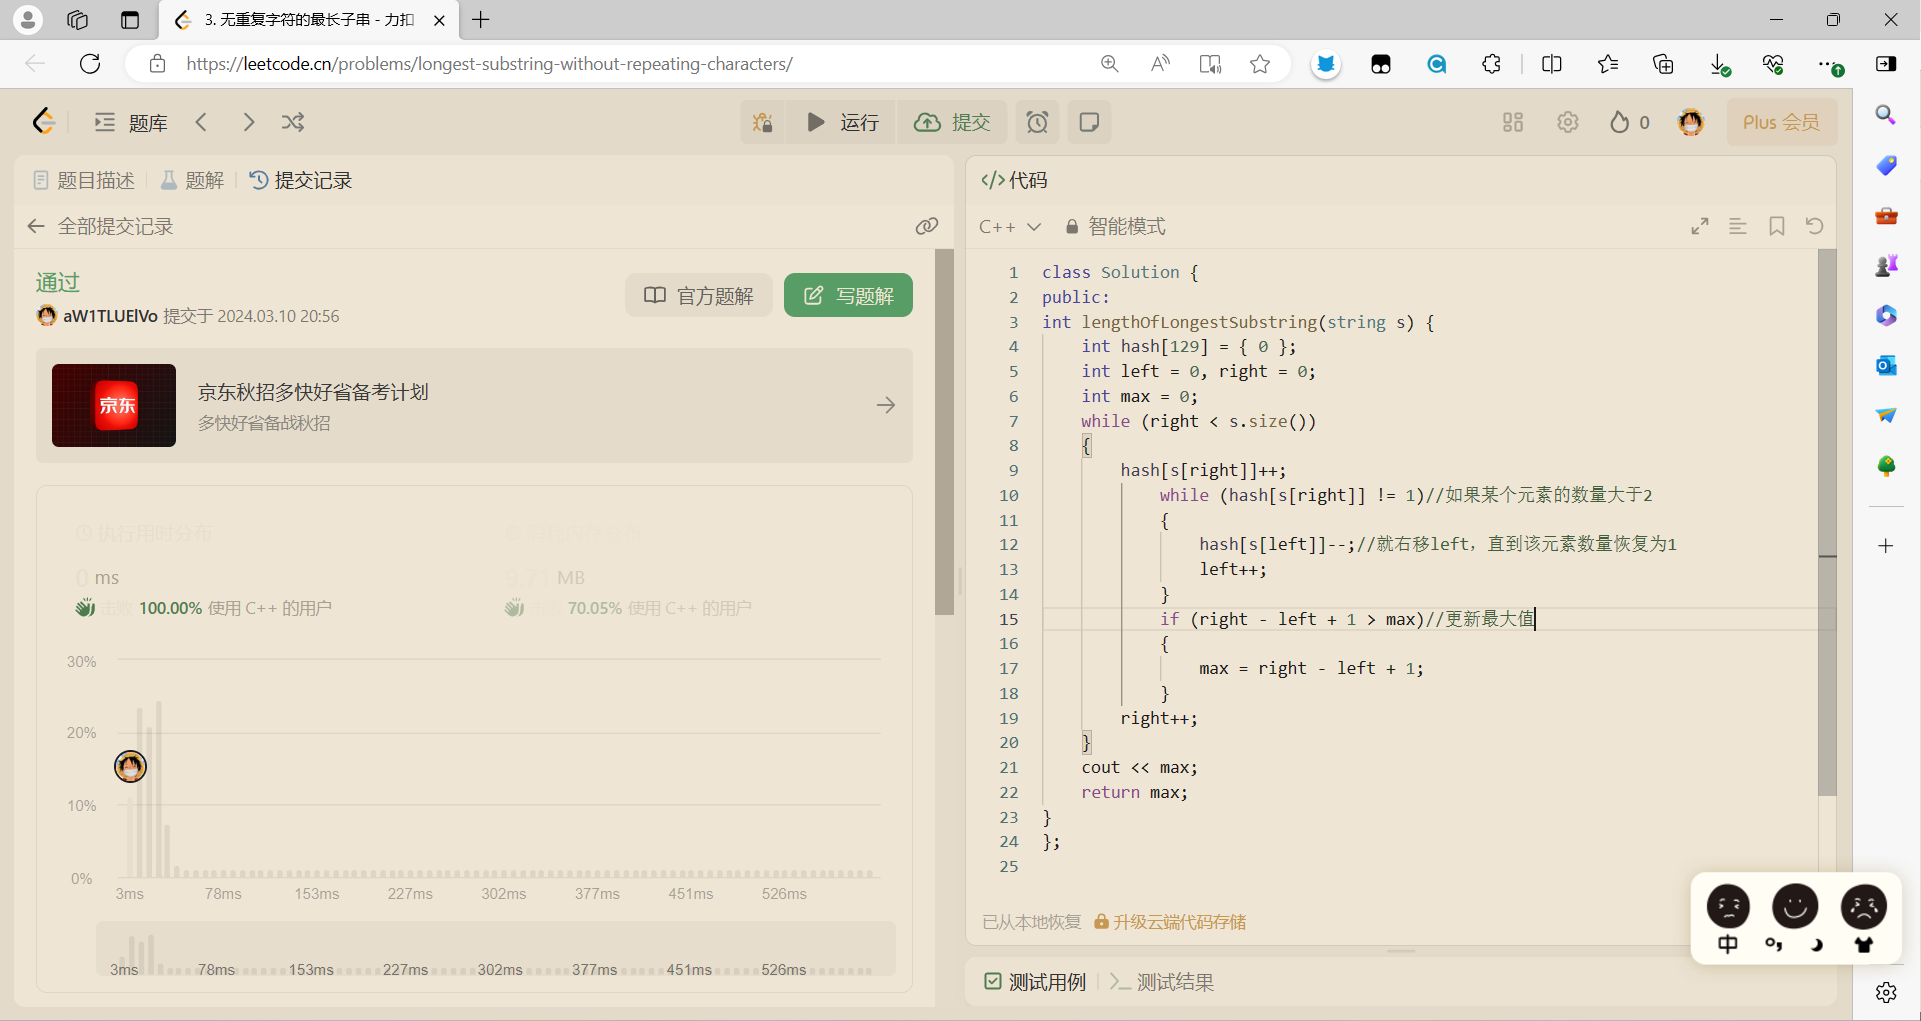The height and width of the screenshot is (1021, 1921).
Task: Open split screen icon in browser toolbar
Action: 1552,64
